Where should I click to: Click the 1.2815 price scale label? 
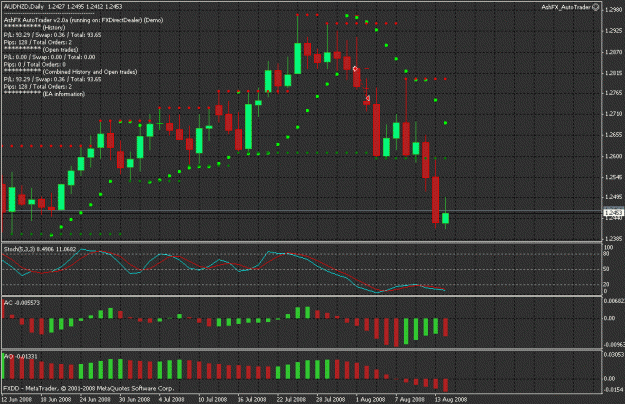coord(613,73)
